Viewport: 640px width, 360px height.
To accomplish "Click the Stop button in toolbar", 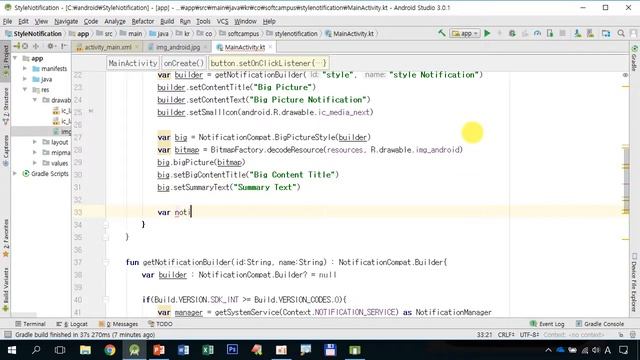I will [x=562, y=33].
